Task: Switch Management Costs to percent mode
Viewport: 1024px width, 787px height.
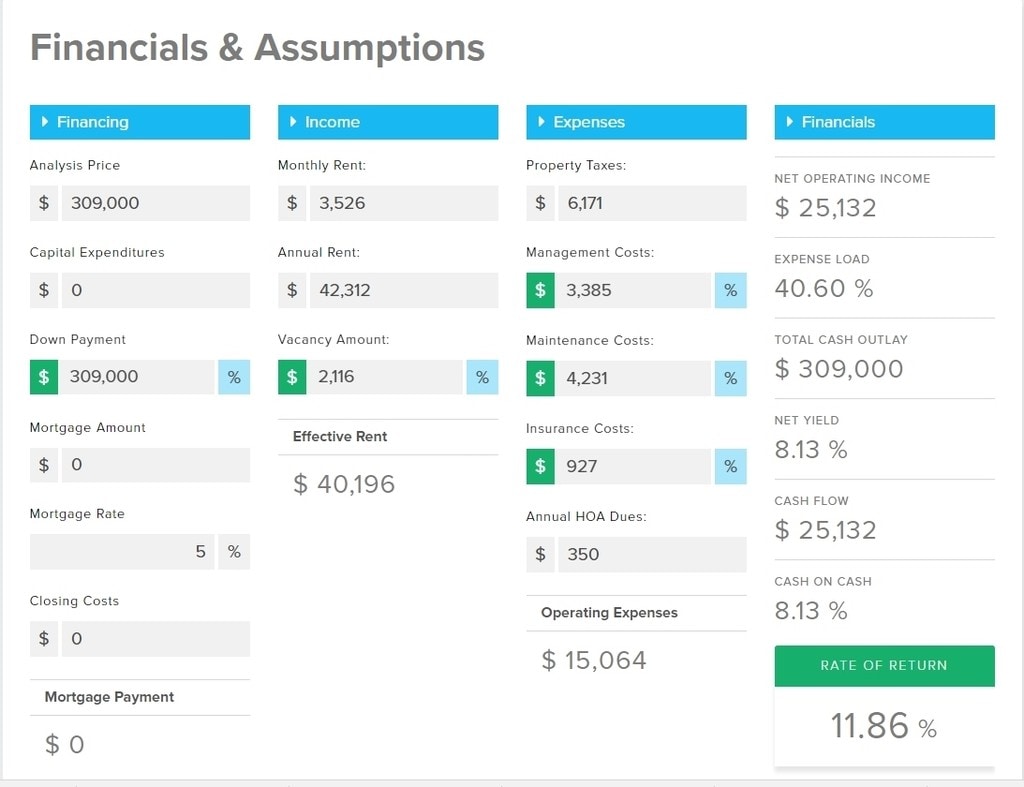Action: [730, 290]
